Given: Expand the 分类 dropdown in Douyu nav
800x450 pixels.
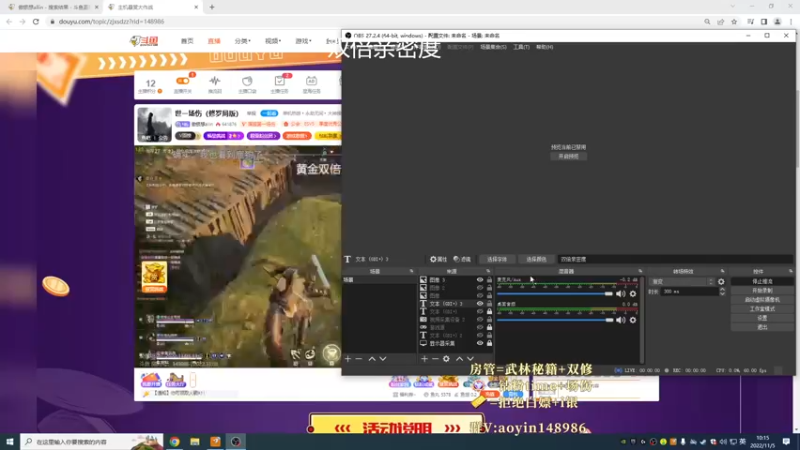Looking at the screenshot, I should pyautogui.click(x=242, y=41).
